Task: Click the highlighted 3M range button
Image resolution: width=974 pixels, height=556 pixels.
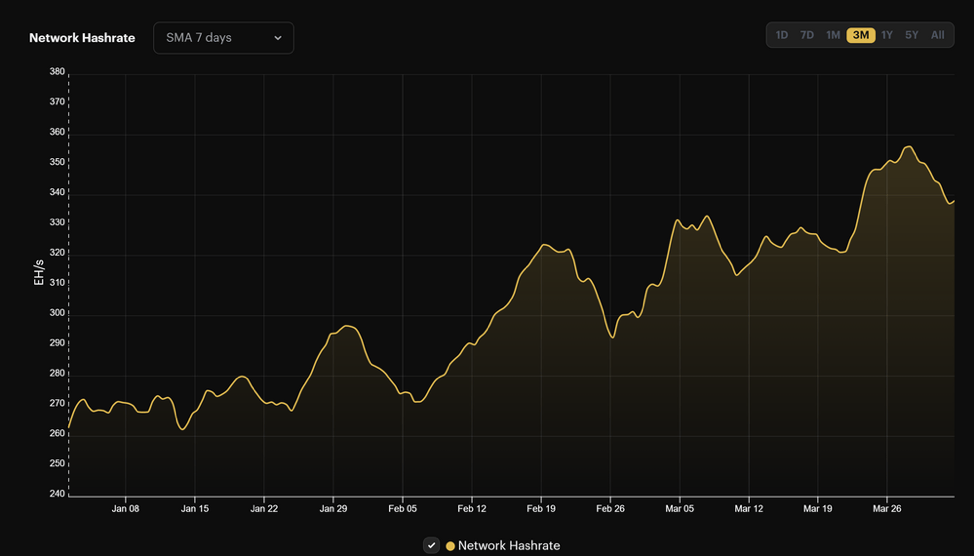Action: [x=860, y=35]
